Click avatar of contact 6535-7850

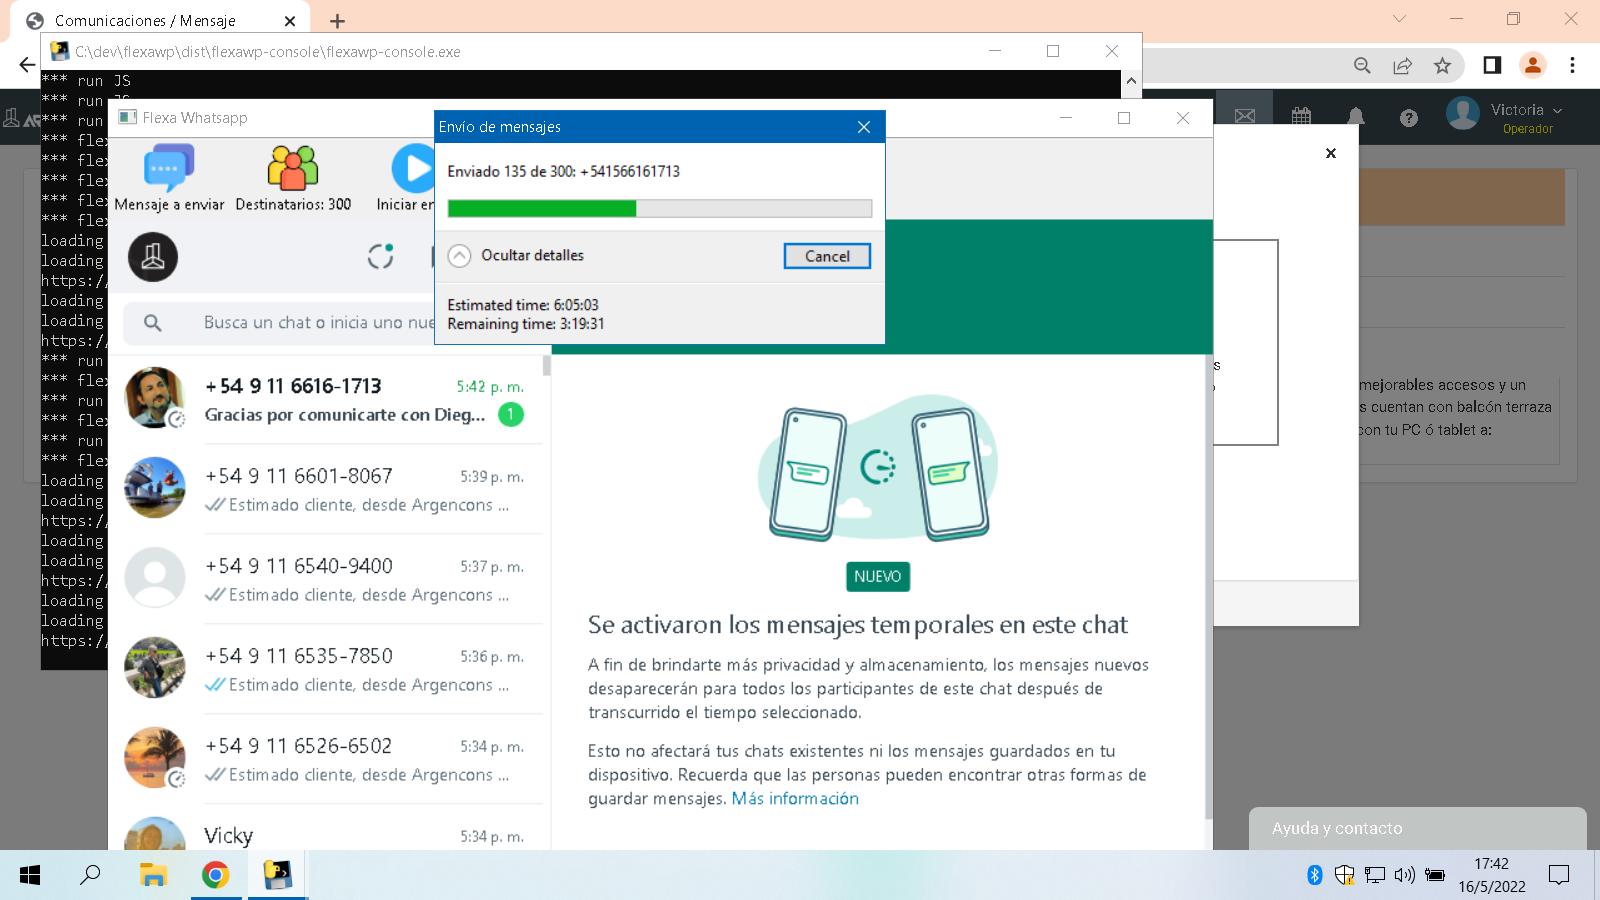pos(154,667)
